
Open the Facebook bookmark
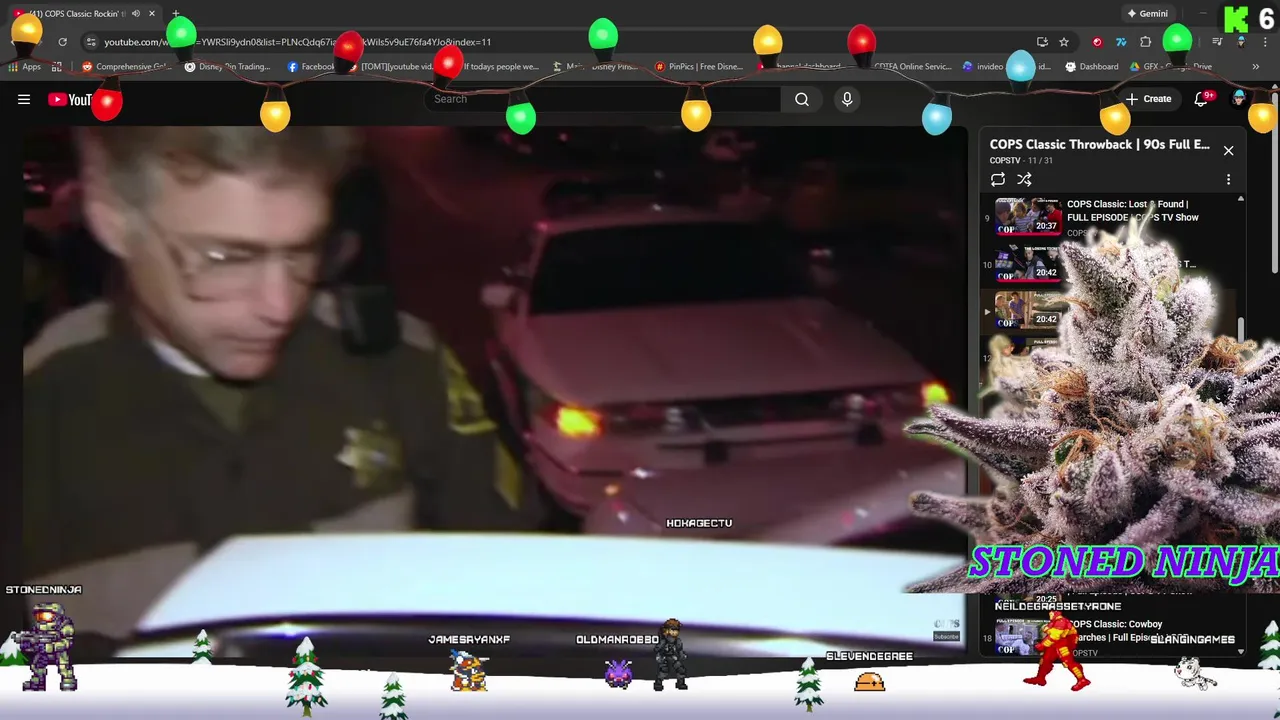312,67
